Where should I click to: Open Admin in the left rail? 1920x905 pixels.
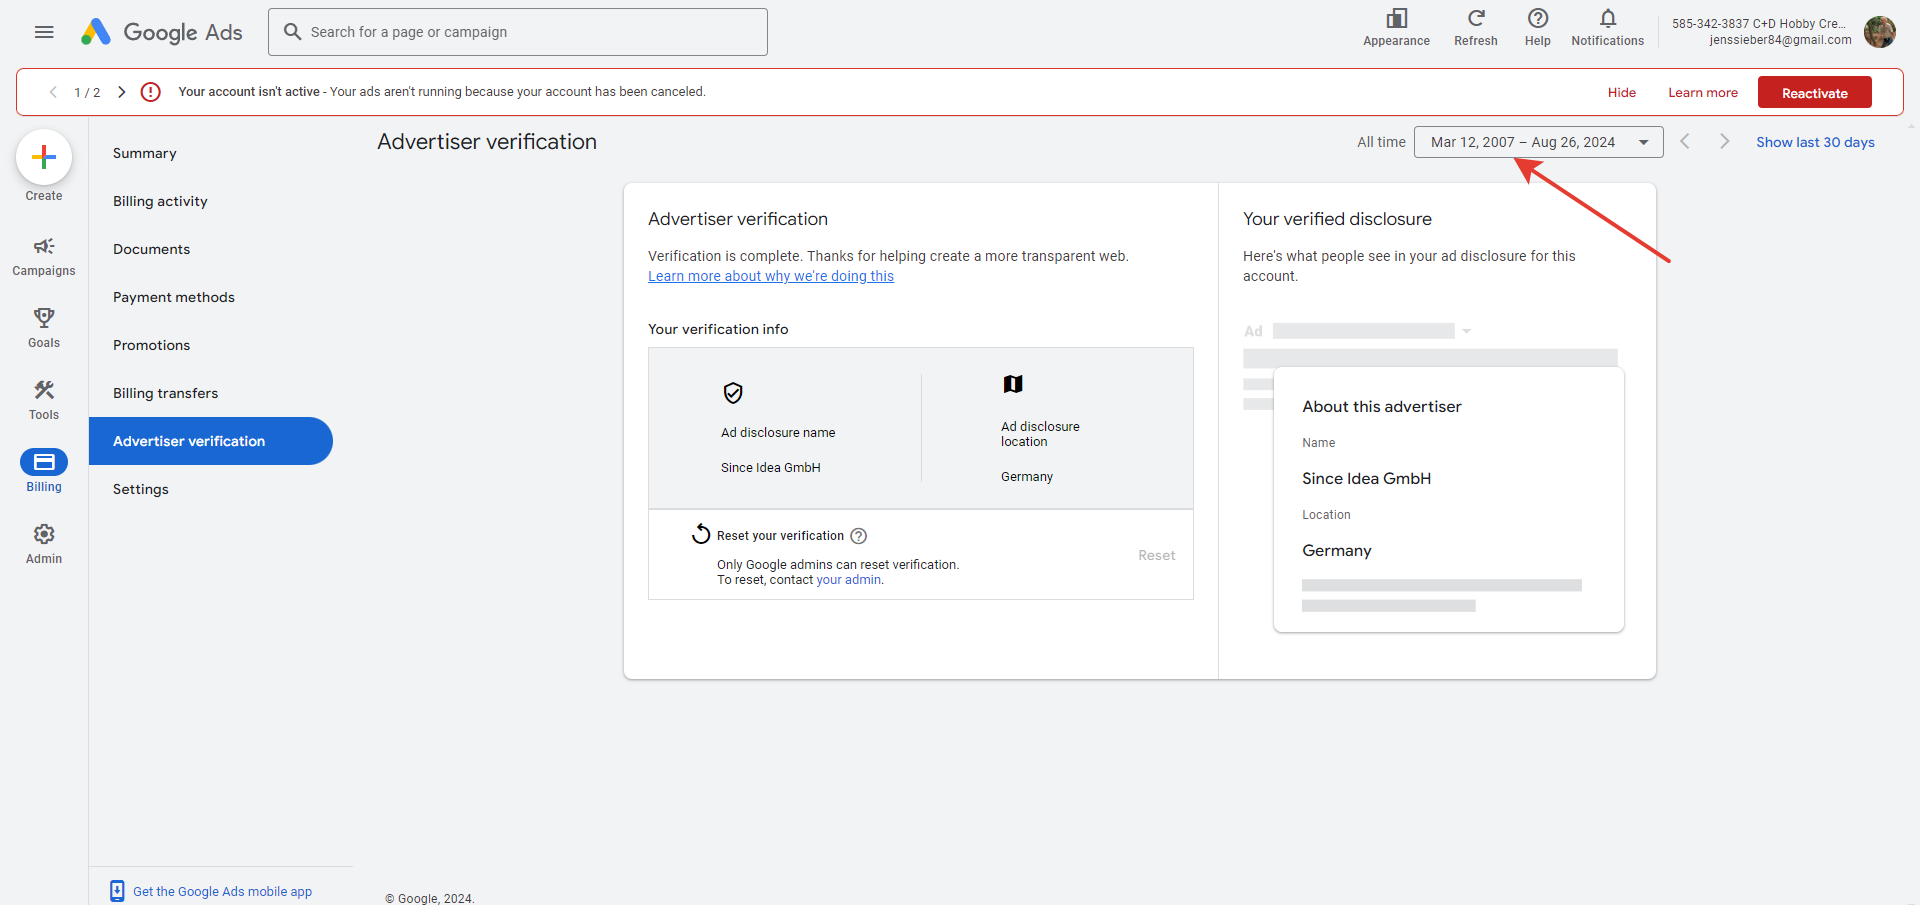(x=44, y=544)
